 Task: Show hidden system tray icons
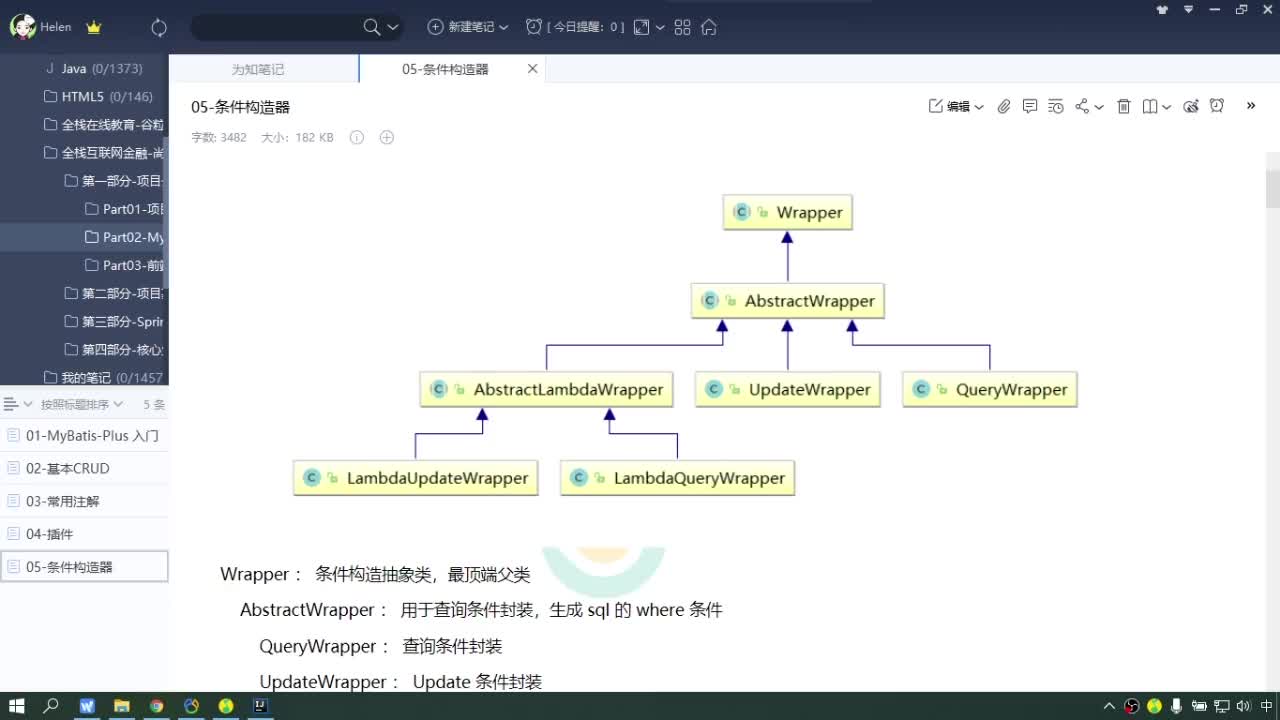pyautogui.click(x=1109, y=706)
